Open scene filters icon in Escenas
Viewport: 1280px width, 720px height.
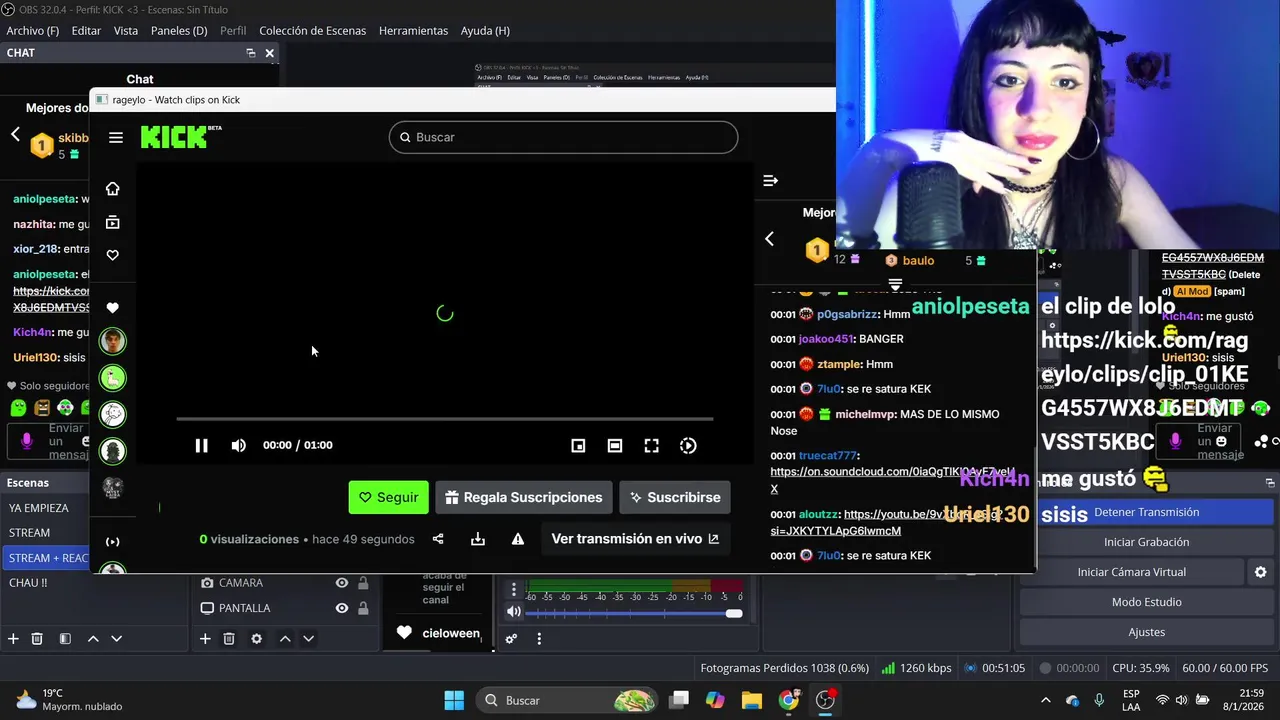(x=65, y=638)
